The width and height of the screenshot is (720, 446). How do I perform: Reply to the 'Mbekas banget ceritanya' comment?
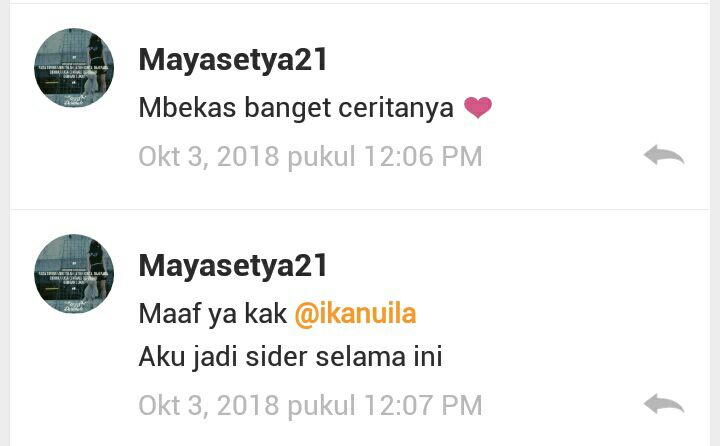pyautogui.click(x=664, y=155)
